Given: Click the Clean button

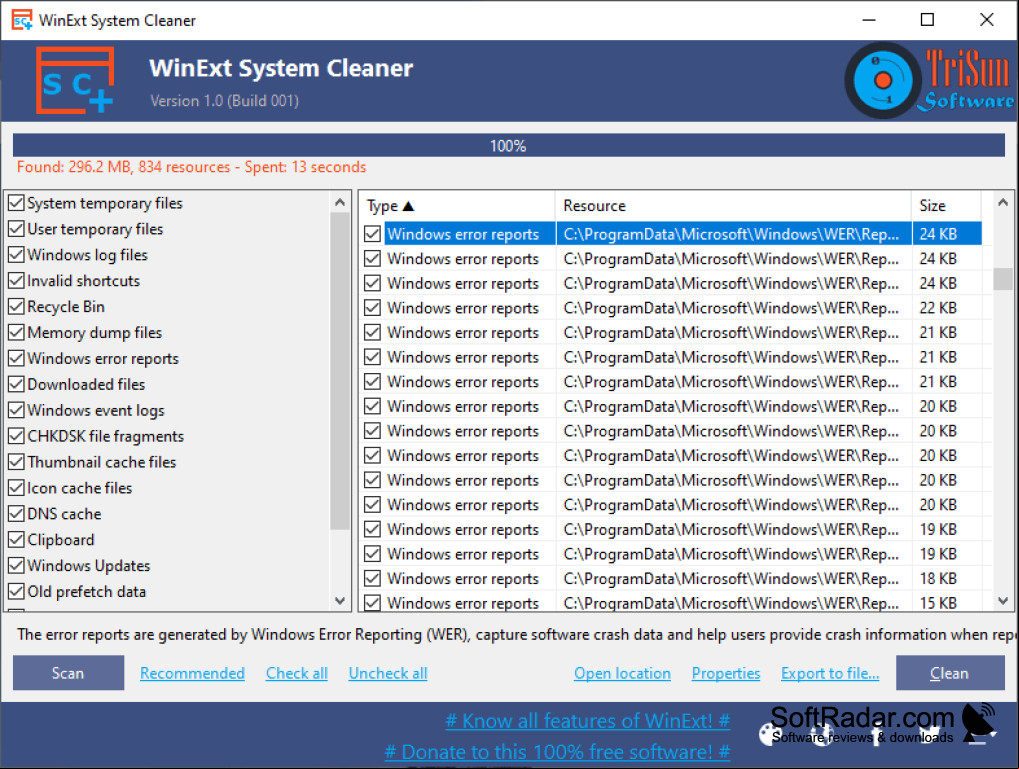Looking at the screenshot, I should pos(950,673).
